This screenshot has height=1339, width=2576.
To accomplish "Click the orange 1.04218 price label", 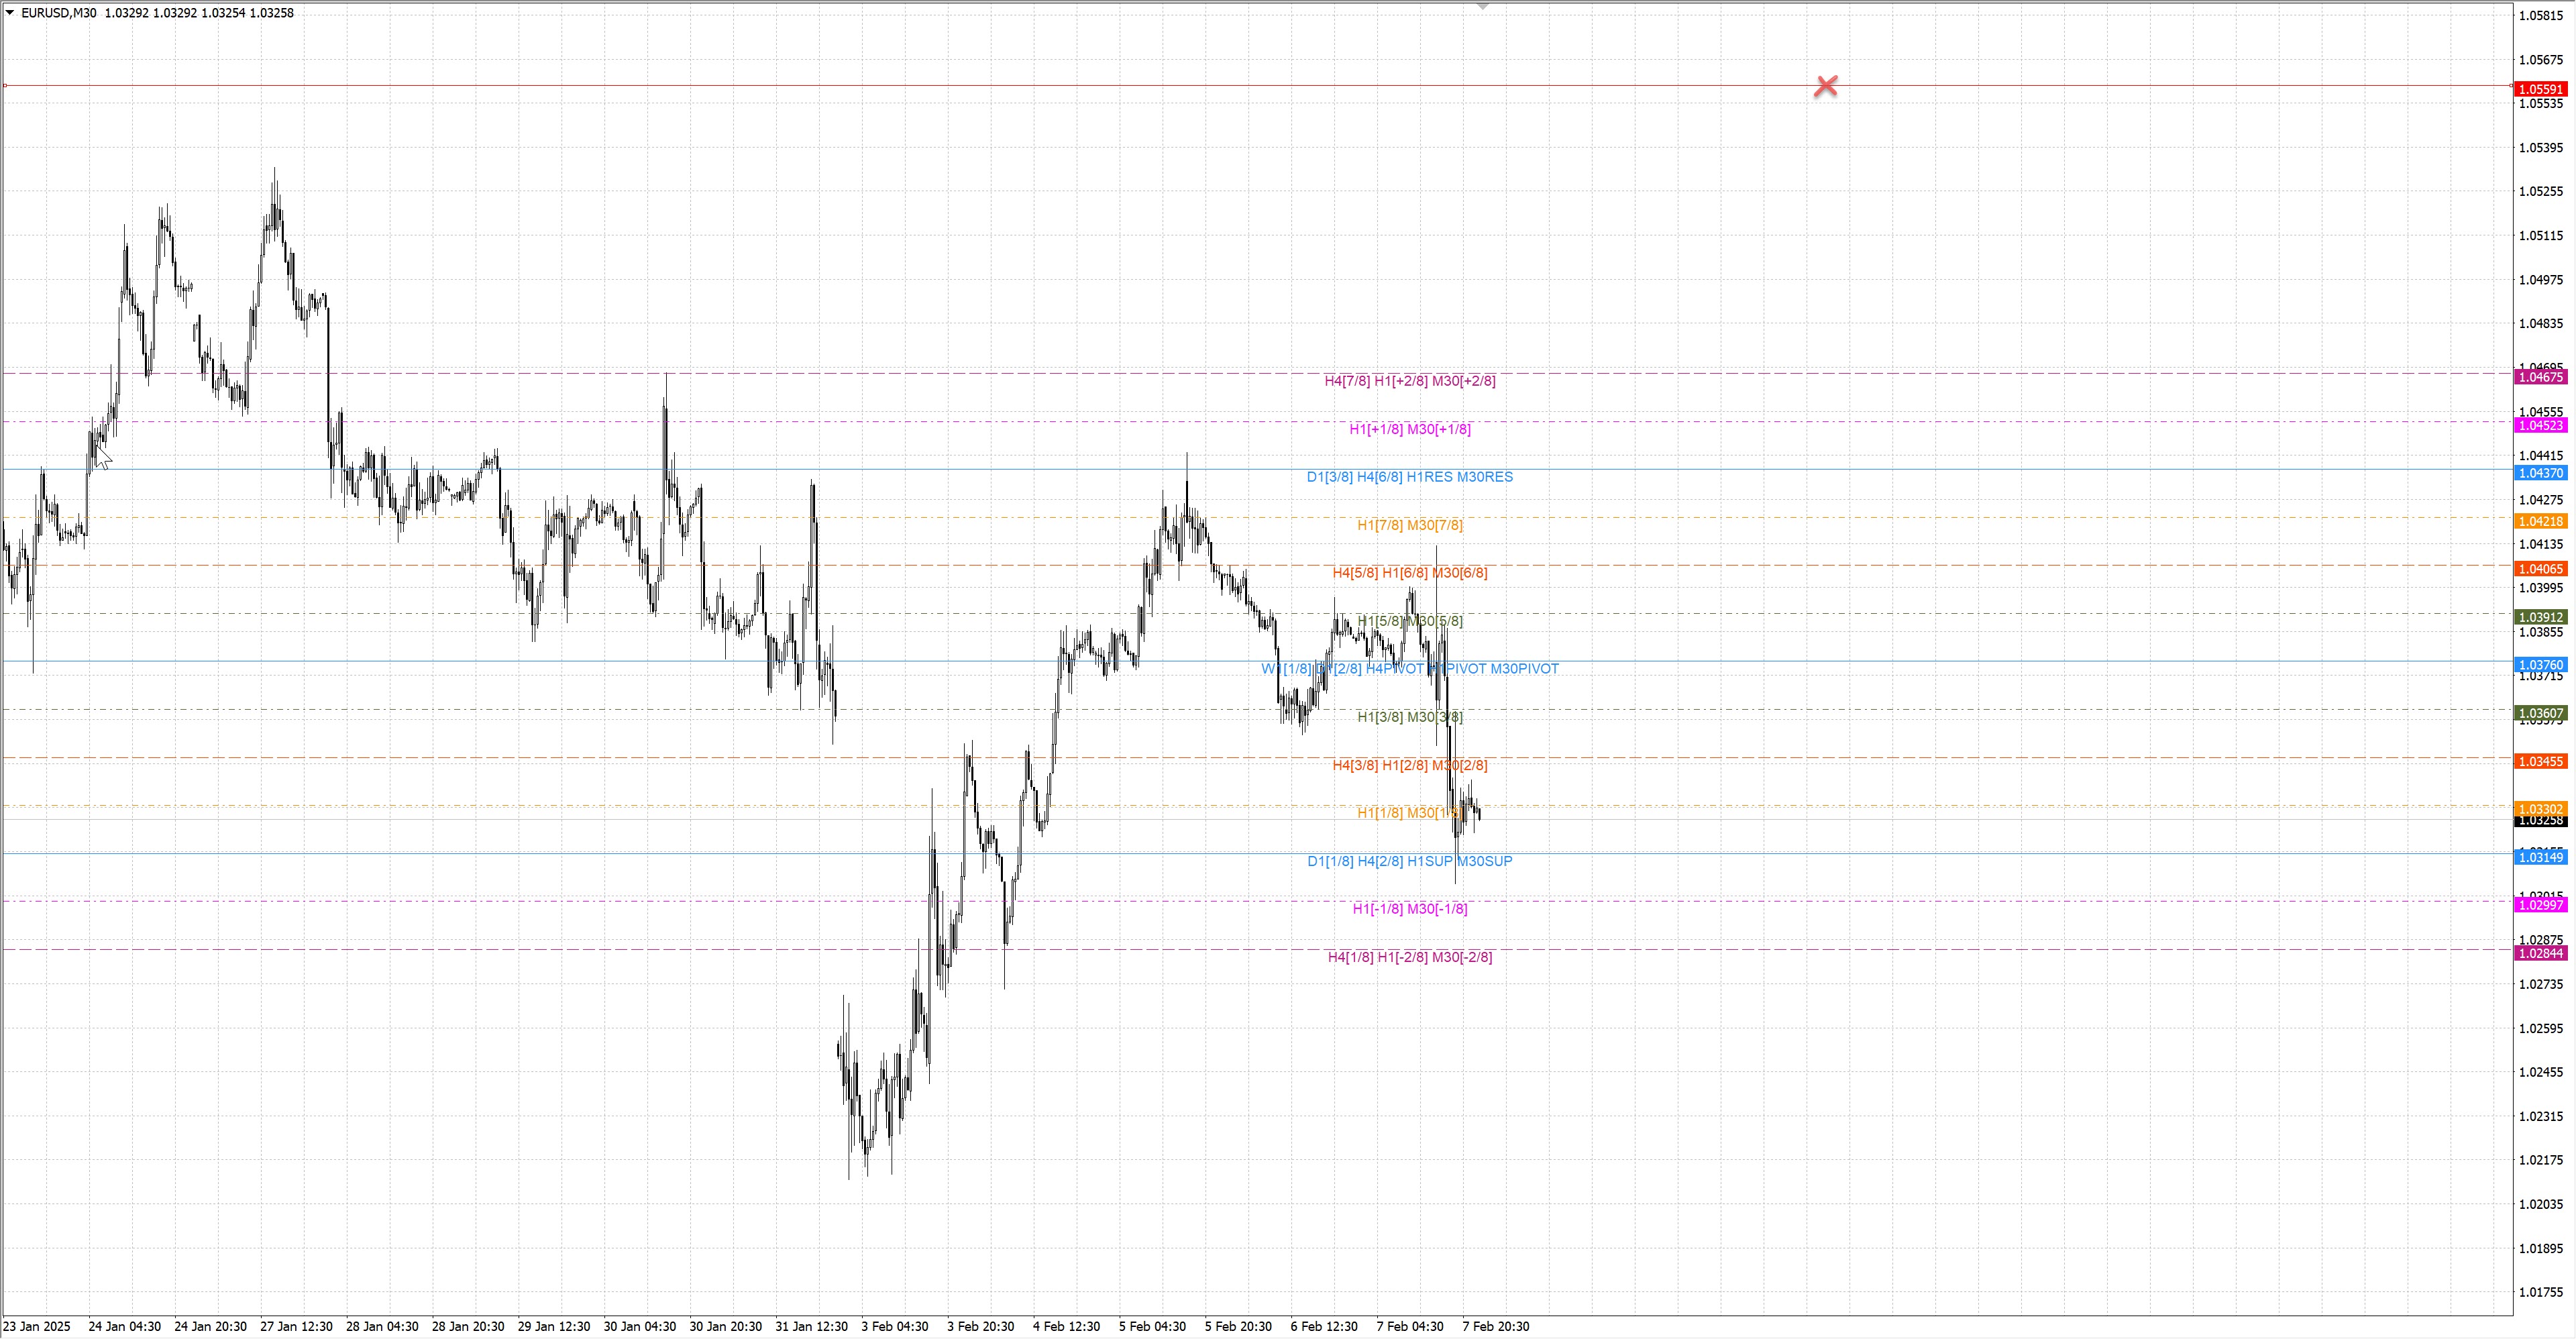I will pyautogui.click(x=2540, y=521).
